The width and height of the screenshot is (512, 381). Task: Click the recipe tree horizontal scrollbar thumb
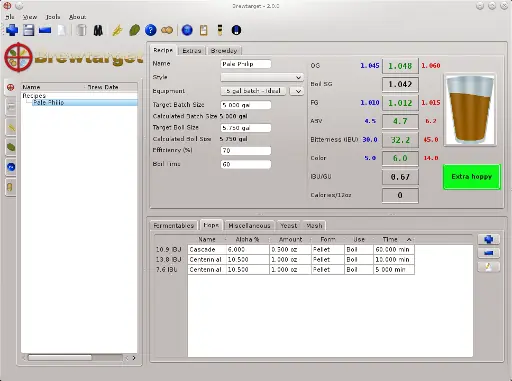tap(60, 358)
